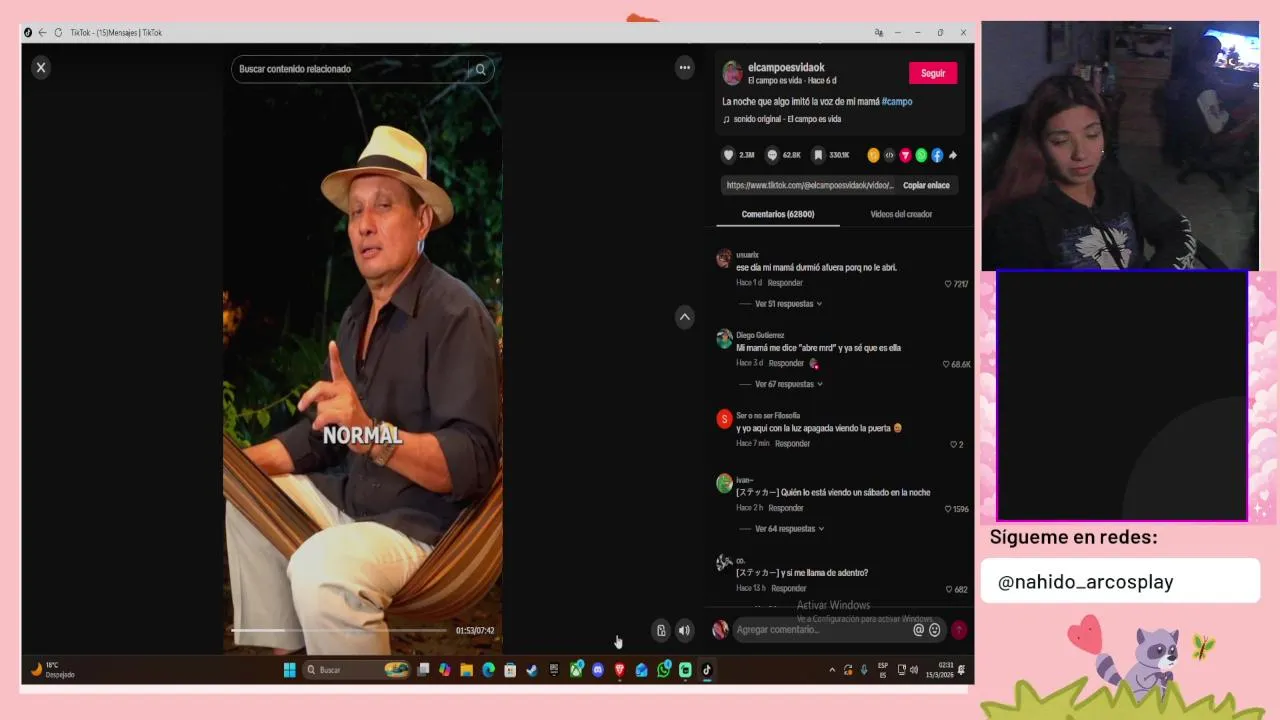The height and width of the screenshot is (720, 1280).
Task: Click 'Copiar enlace' button
Action: pyautogui.click(x=926, y=185)
